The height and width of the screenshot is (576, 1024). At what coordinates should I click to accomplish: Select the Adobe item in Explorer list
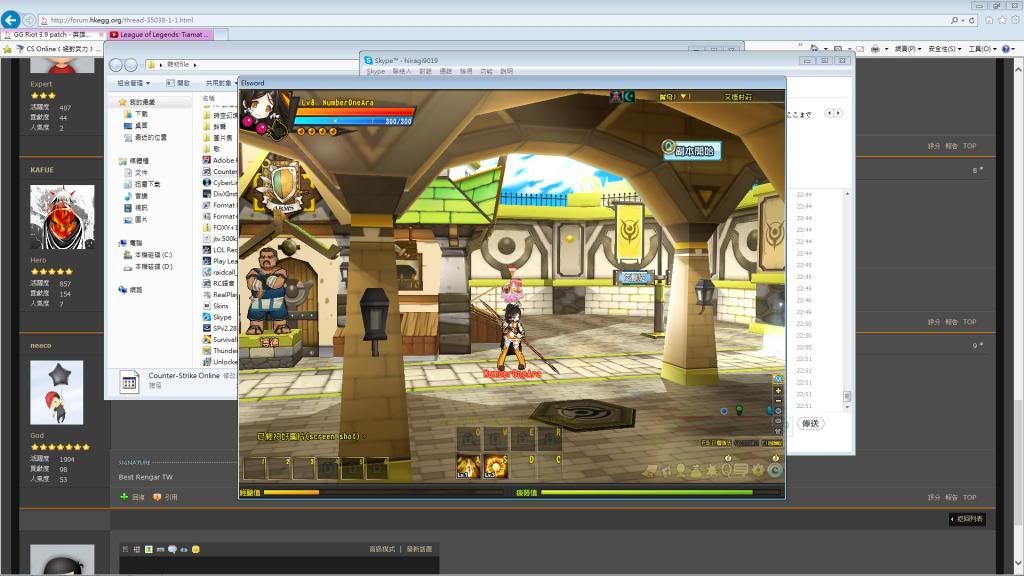point(219,159)
